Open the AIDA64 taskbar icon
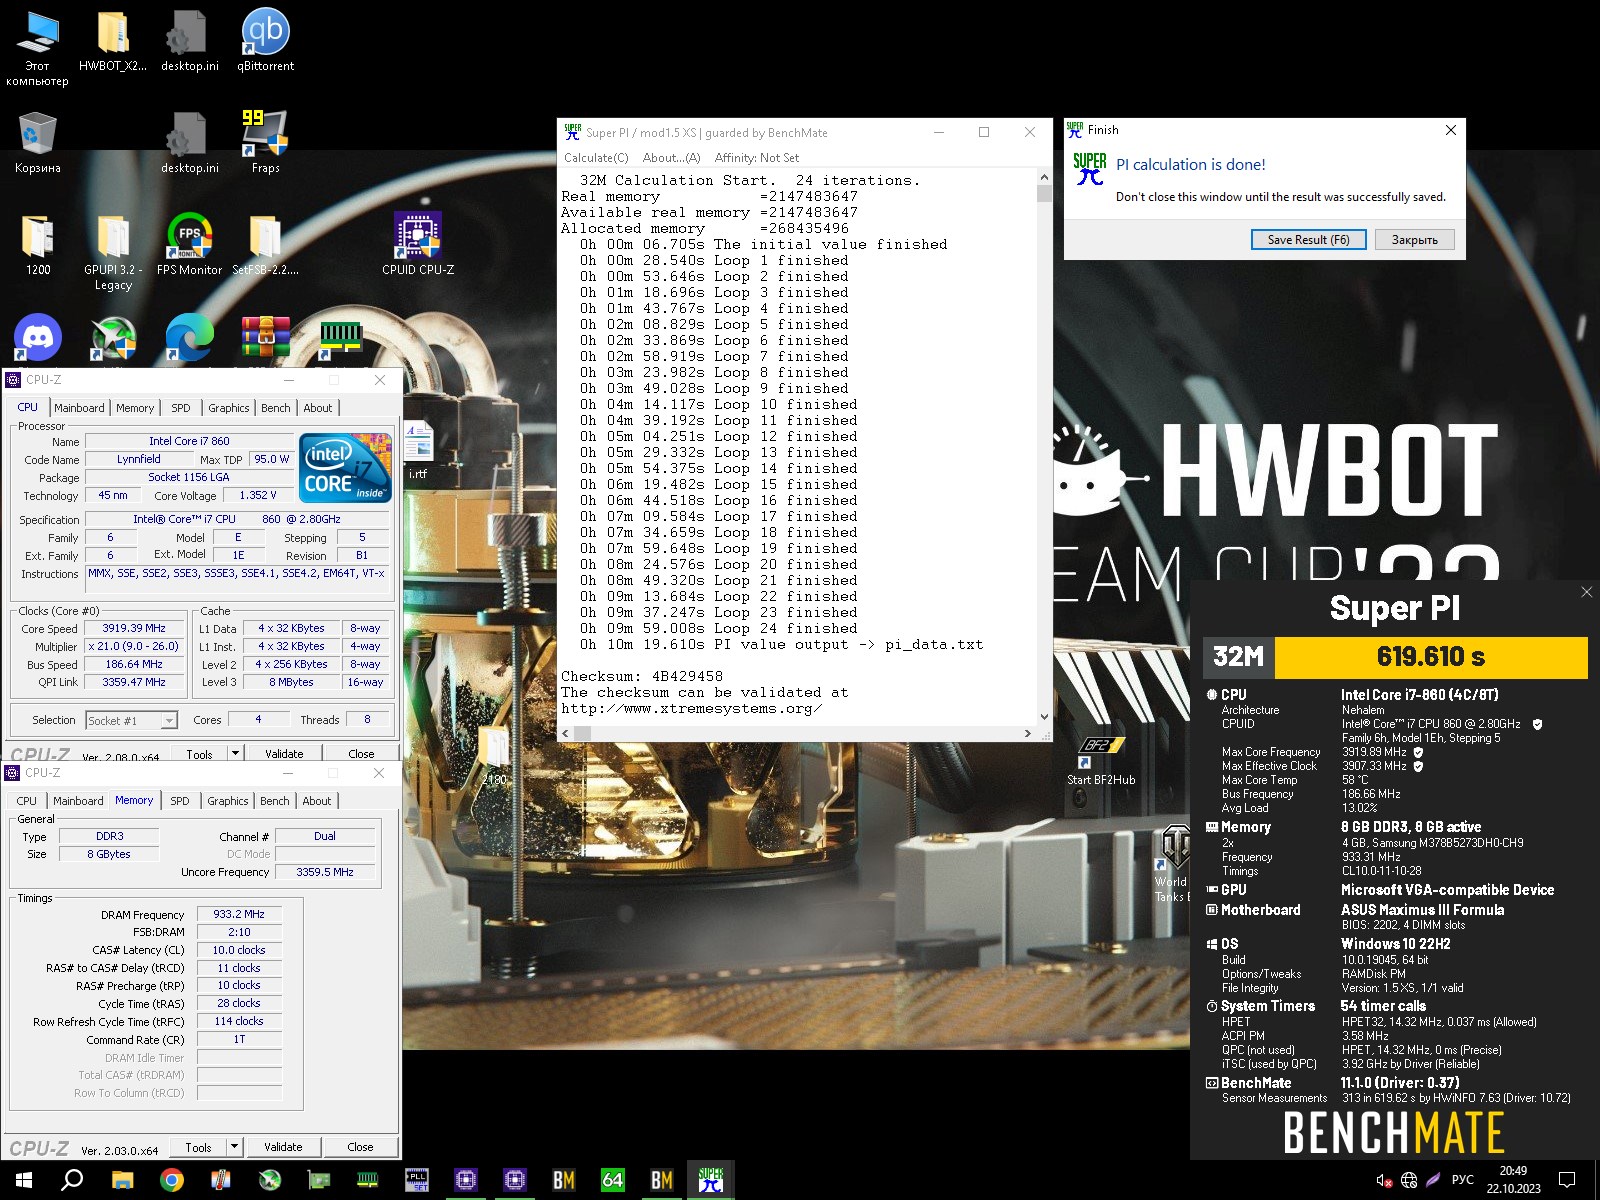 (x=613, y=1180)
